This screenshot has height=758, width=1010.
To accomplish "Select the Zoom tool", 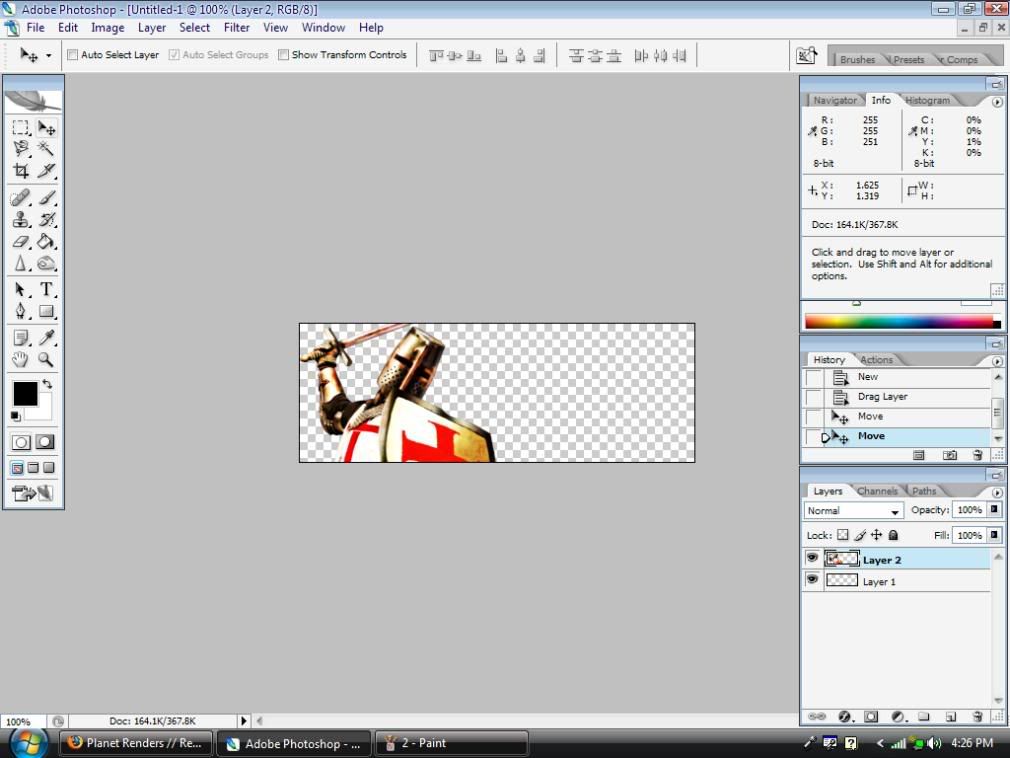I will 46,359.
